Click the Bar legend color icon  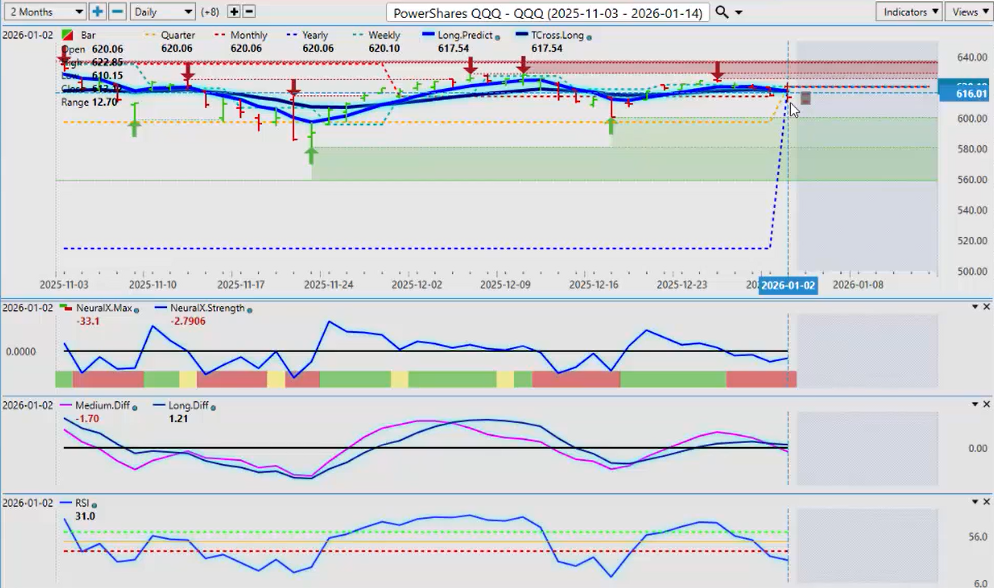[x=67, y=35]
